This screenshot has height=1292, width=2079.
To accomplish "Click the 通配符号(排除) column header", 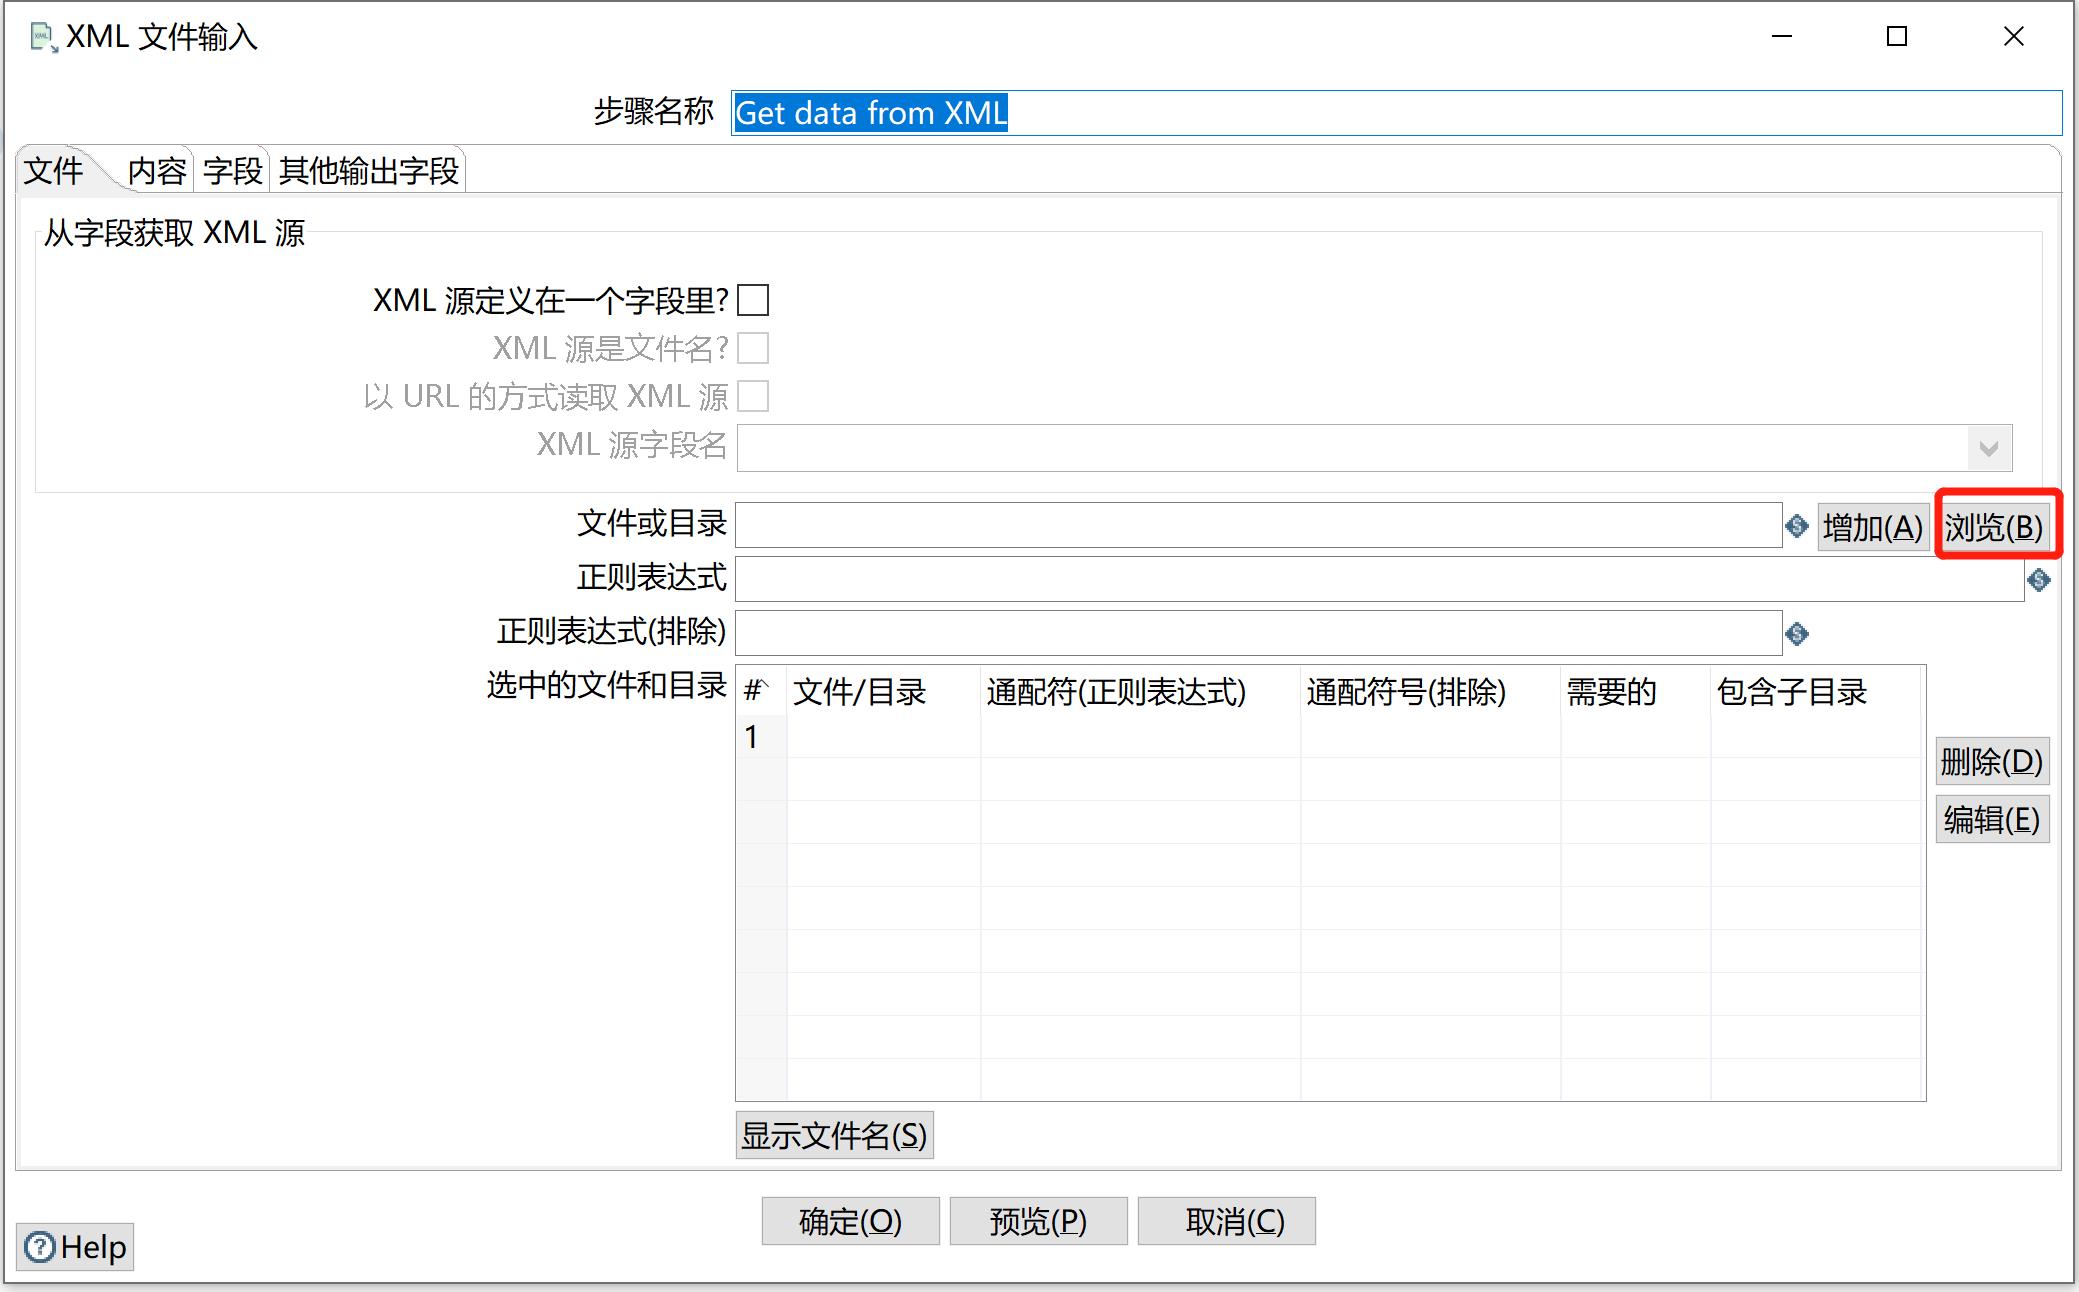I will click(x=1430, y=691).
